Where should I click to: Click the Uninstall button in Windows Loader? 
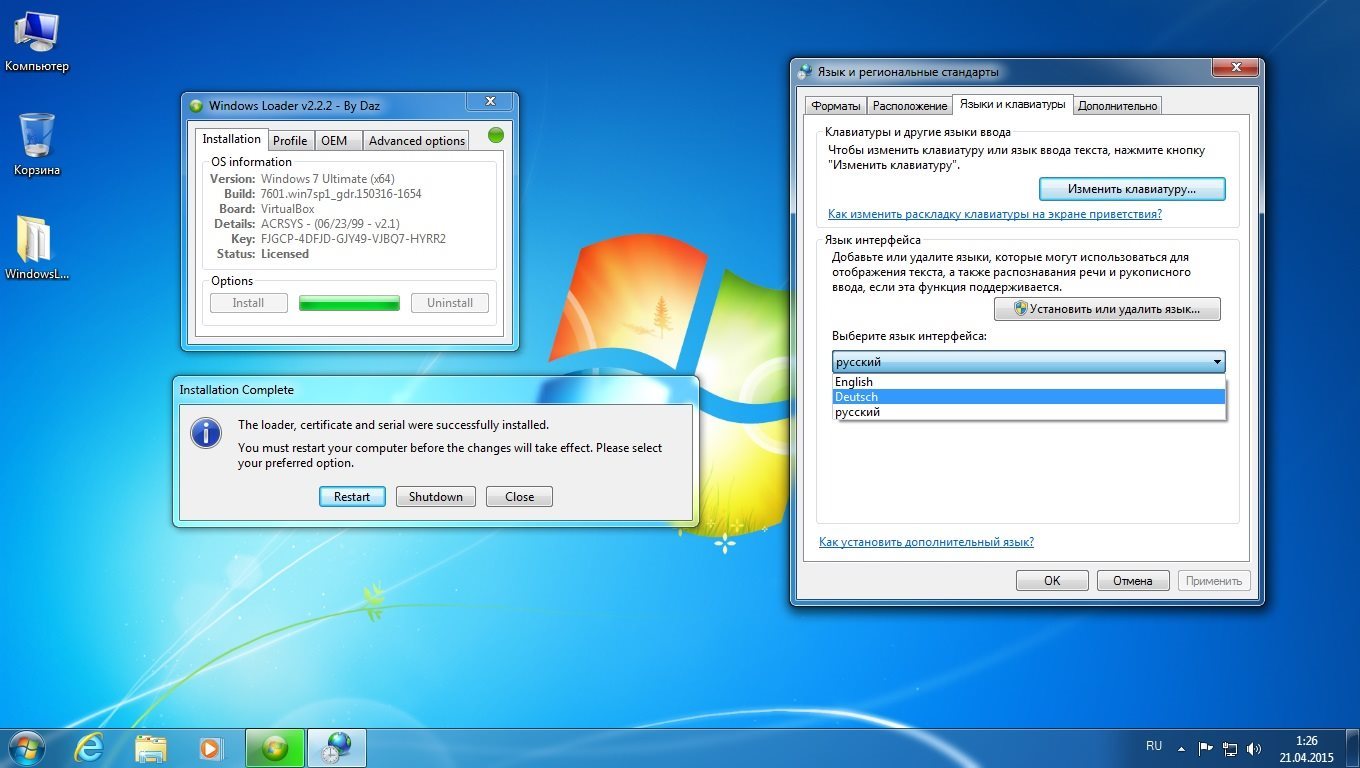point(450,303)
